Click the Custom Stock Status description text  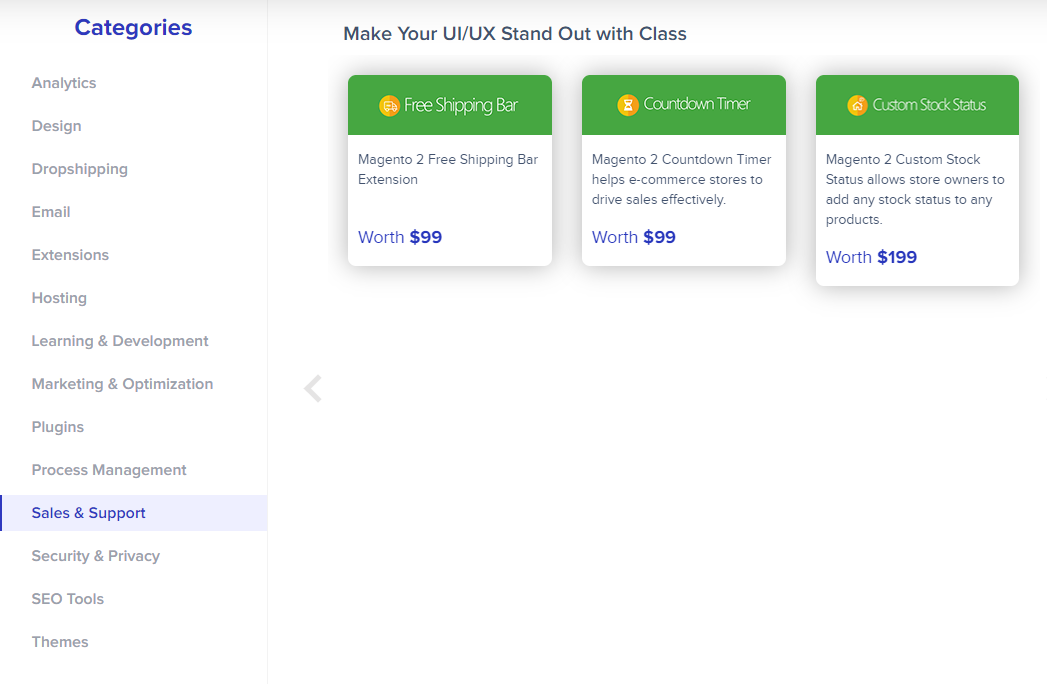pyautogui.click(x=915, y=189)
